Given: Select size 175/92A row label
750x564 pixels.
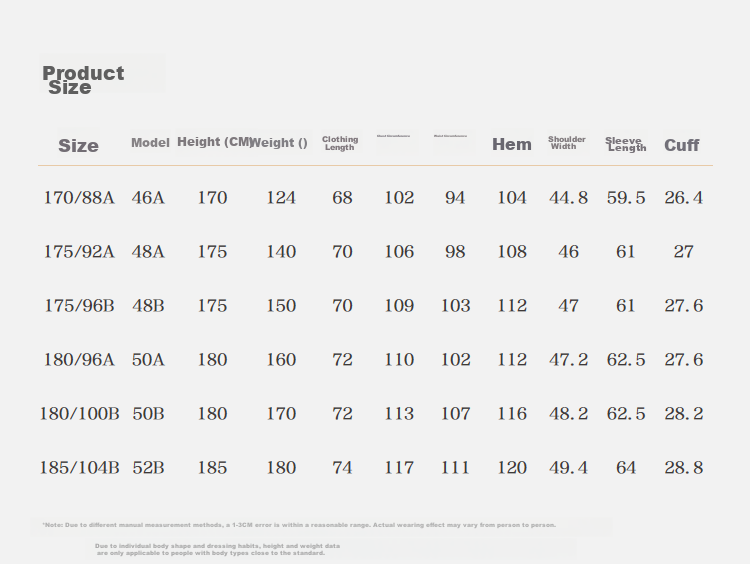Looking at the screenshot, I should pyautogui.click(x=79, y=252).
